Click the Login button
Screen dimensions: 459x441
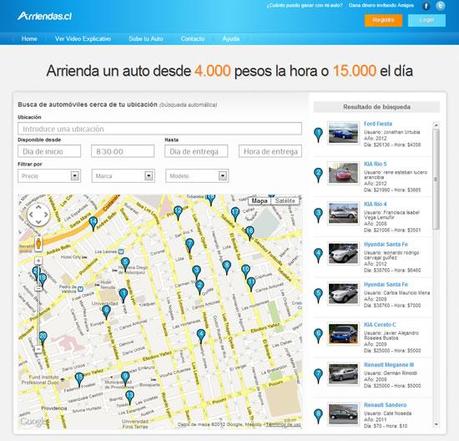coord(427,20)
